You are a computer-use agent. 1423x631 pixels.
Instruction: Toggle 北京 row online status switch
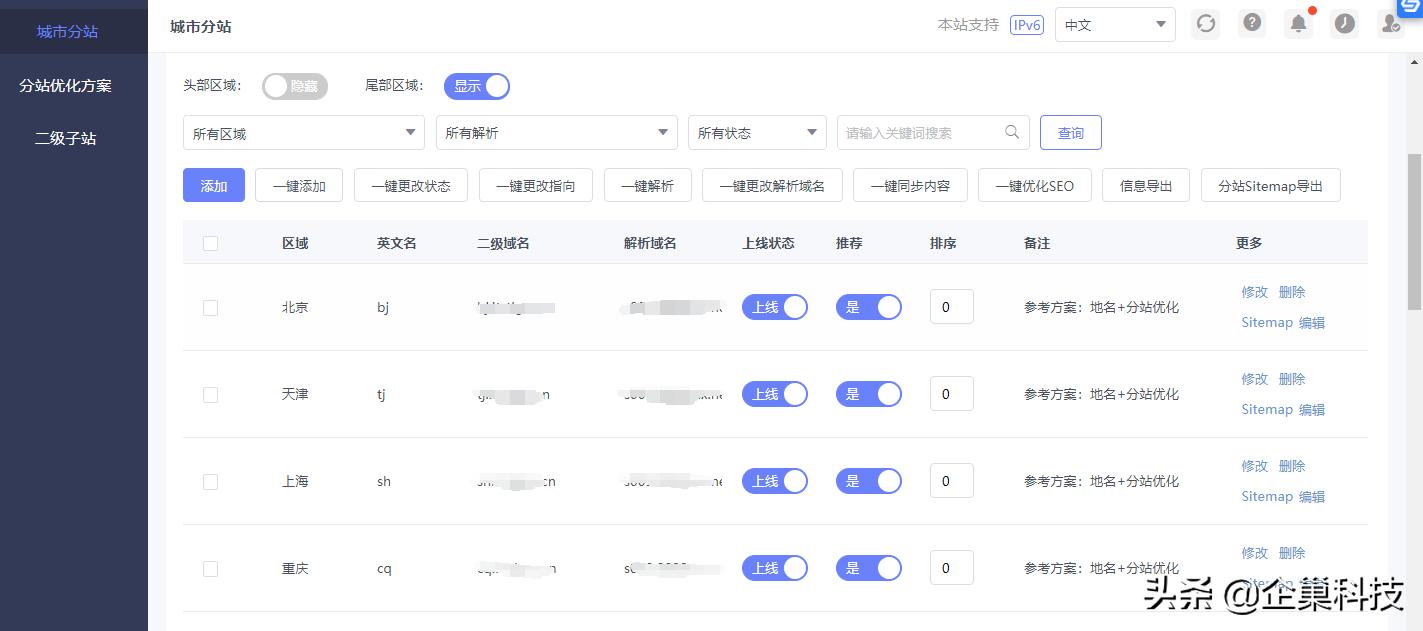(775, 307)
